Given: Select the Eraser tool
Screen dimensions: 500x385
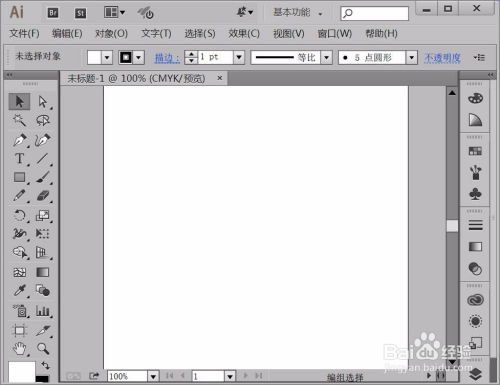Looking at the screenshot, I should [x=43, y=196].
